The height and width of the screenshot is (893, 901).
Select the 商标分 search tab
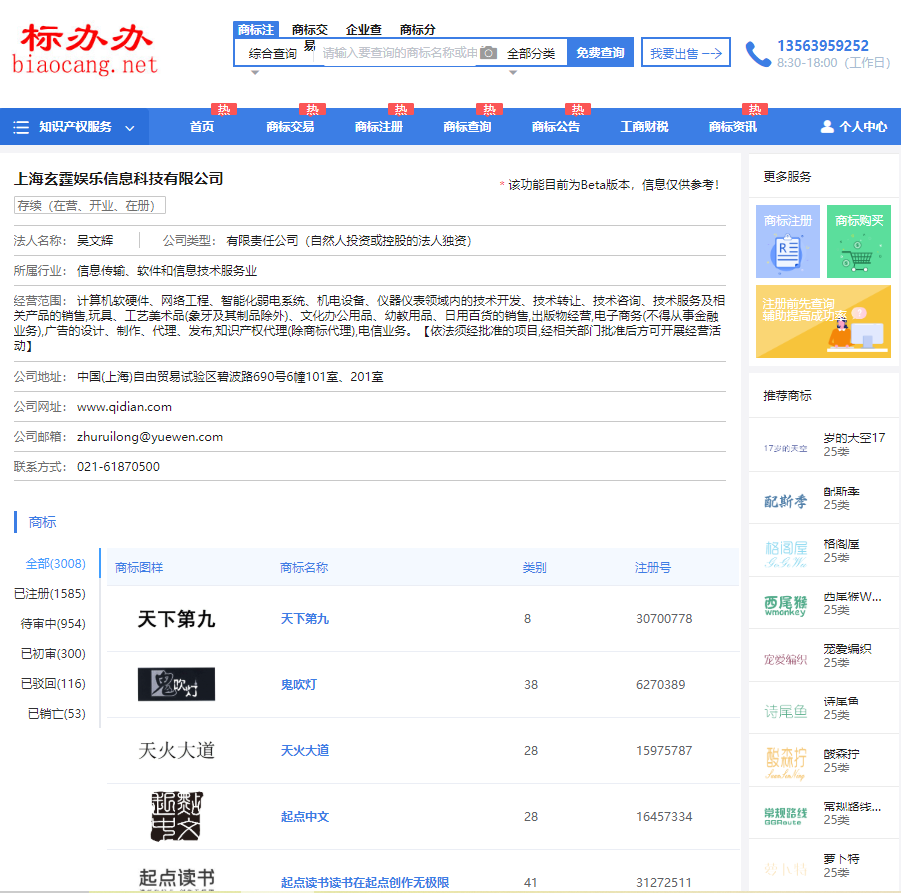[418, 29]
